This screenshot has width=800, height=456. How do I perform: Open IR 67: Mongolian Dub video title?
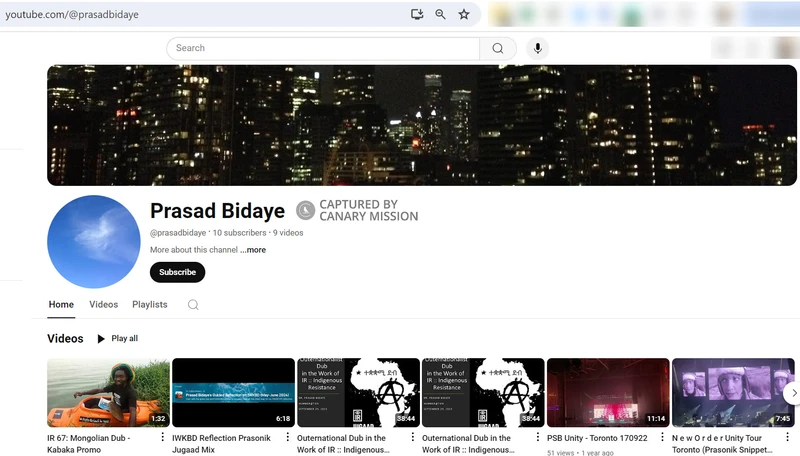[x=89, y=444]
